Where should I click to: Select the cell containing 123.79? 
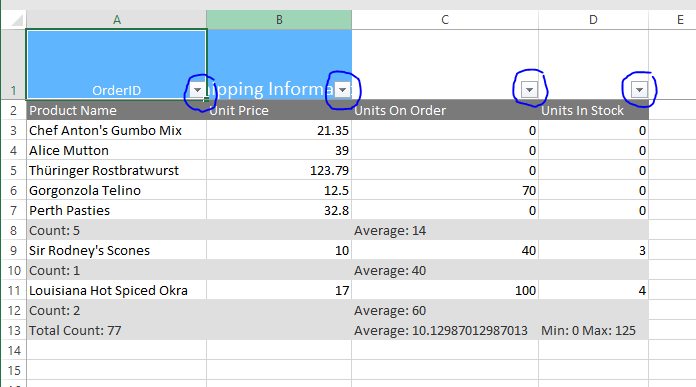279,170
